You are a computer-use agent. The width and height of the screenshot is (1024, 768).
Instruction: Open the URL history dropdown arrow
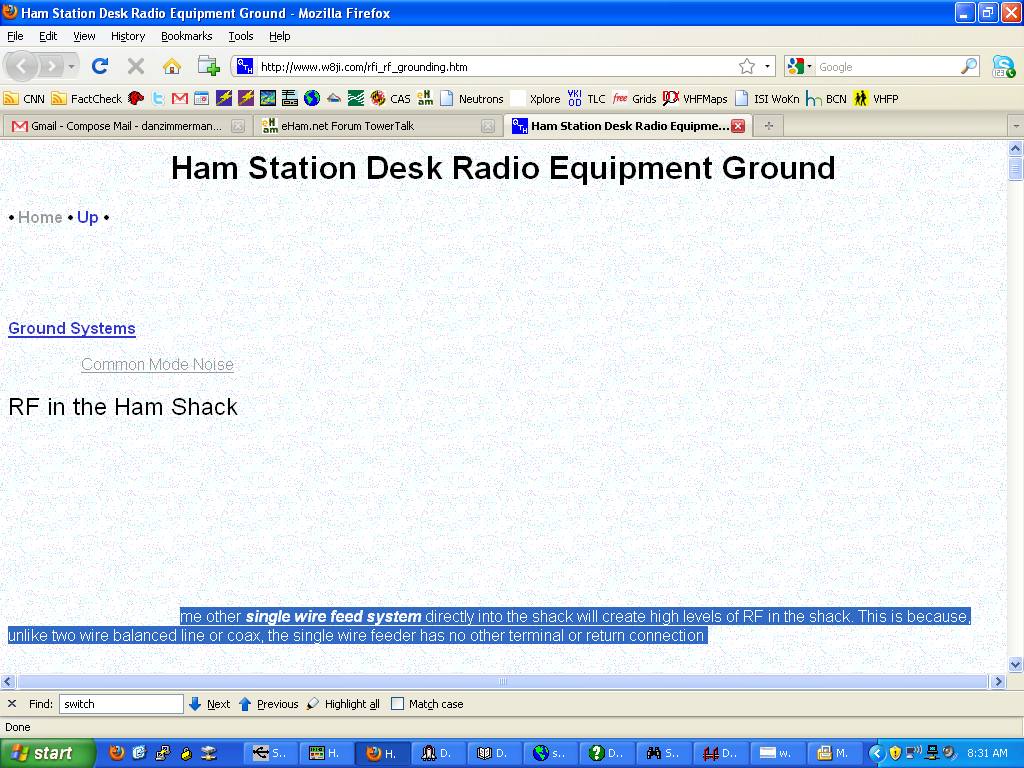pyautogui.click(x=768, y=66)
